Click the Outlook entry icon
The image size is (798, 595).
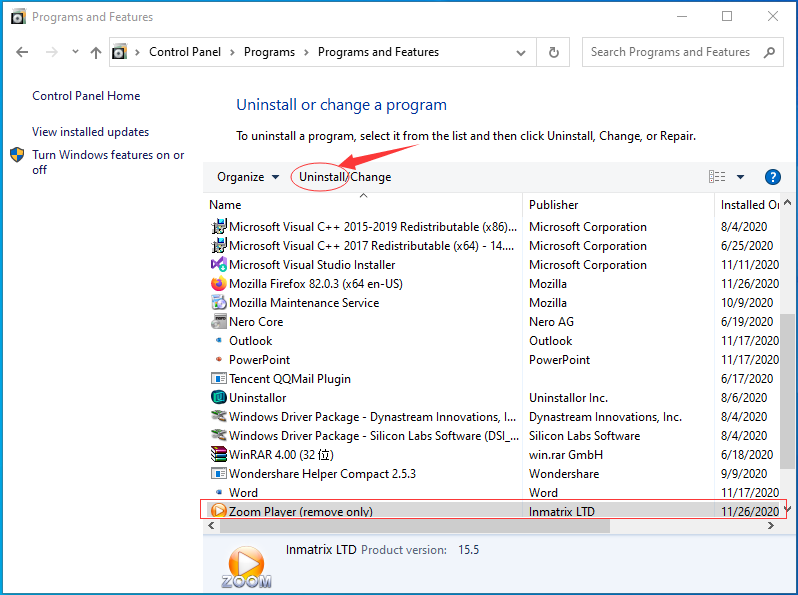point(219,340)
